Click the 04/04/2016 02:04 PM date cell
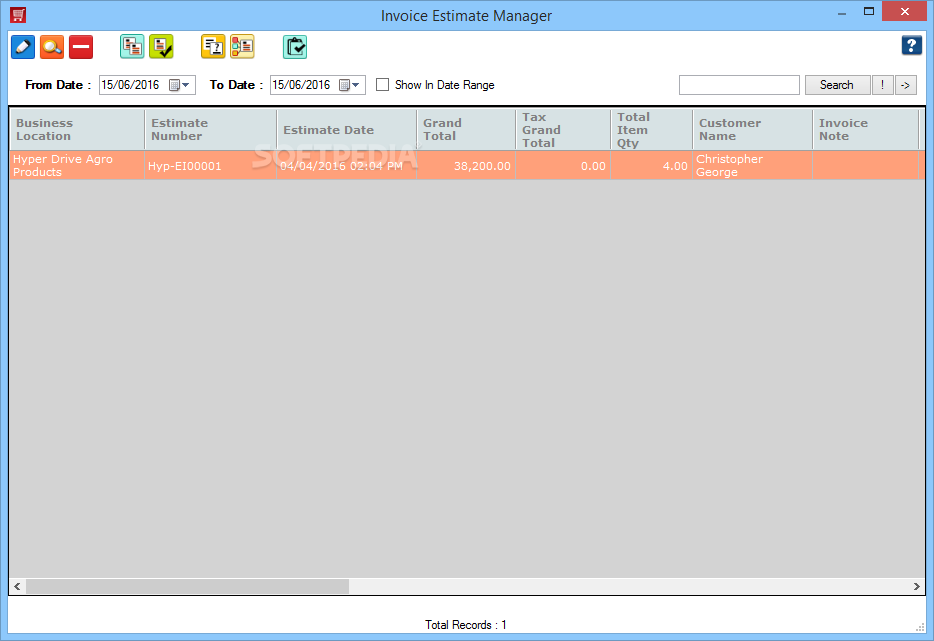 point(347,166)
